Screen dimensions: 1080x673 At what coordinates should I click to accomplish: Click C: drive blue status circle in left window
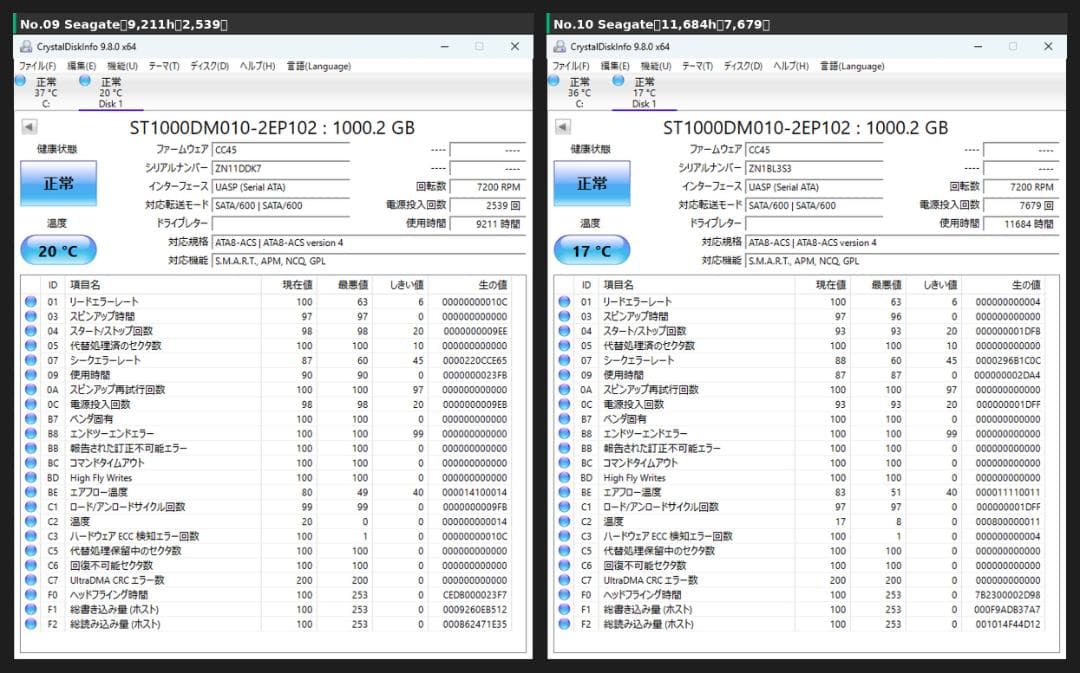[x=21, y=81]
